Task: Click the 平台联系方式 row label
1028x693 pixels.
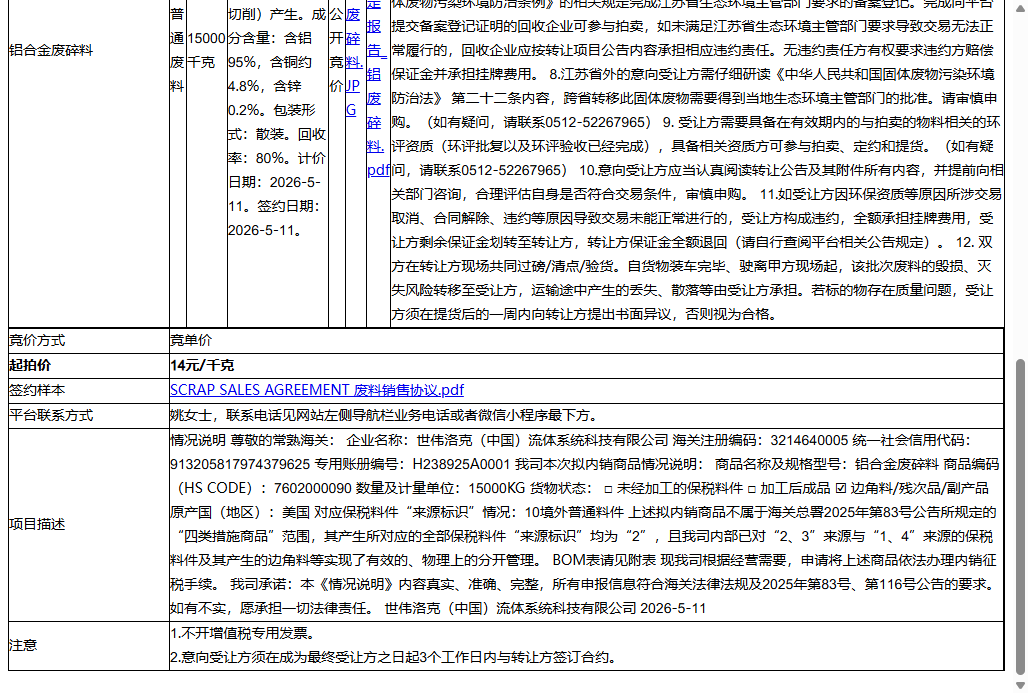Action: point(51,415)
